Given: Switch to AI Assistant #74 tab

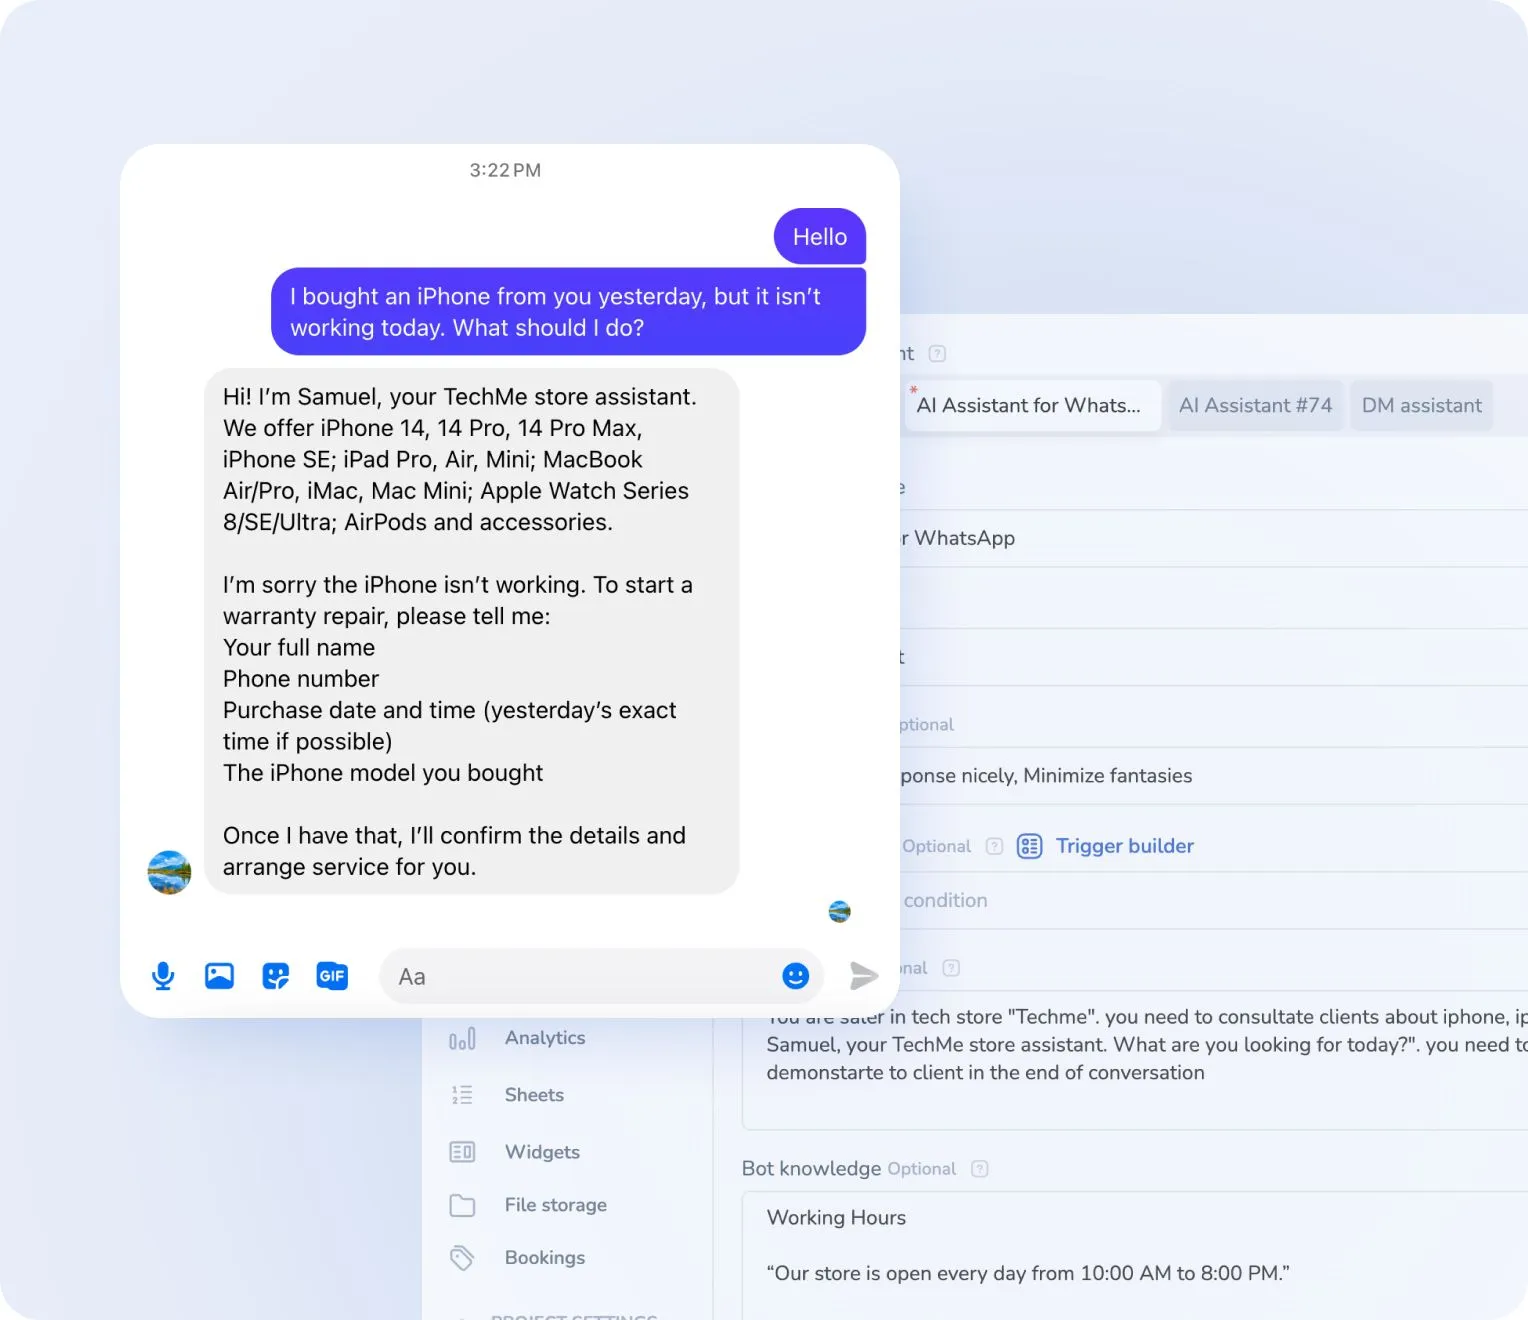Looking at the screenshot, I should coord(1255,406).
